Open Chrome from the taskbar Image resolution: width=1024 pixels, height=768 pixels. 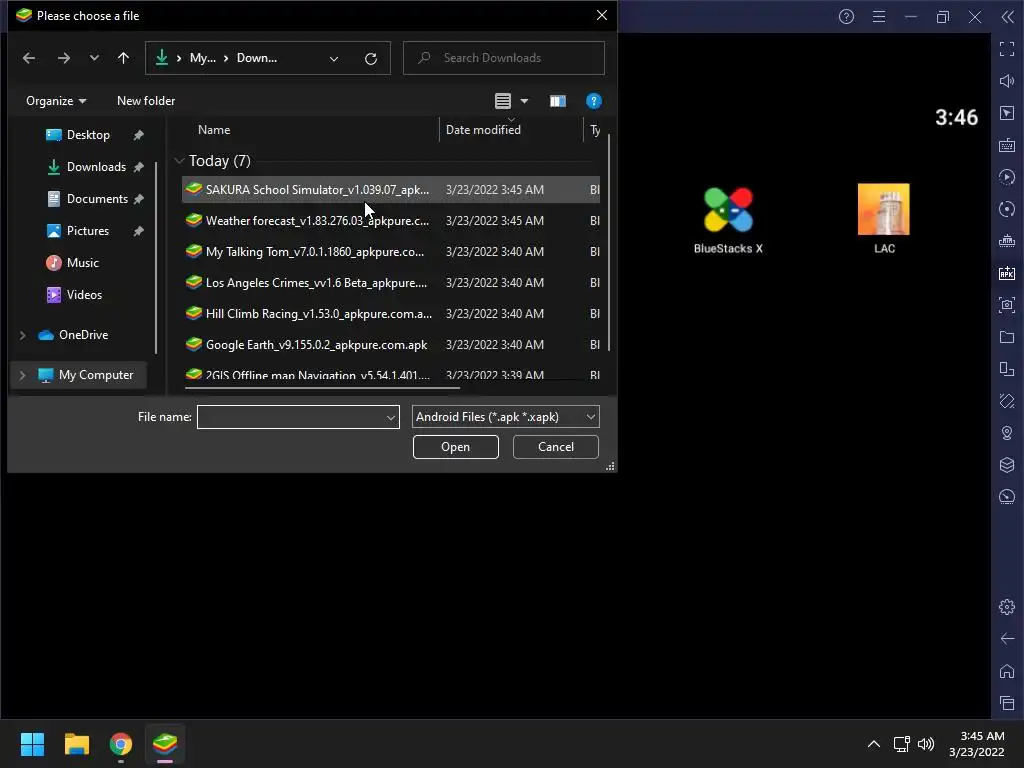point(121,744)
